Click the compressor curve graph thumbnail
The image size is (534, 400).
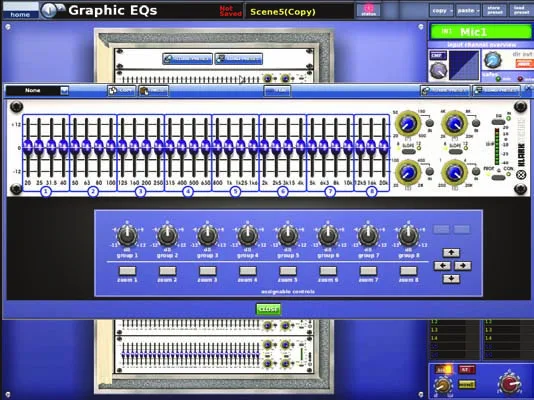(464, 65)
